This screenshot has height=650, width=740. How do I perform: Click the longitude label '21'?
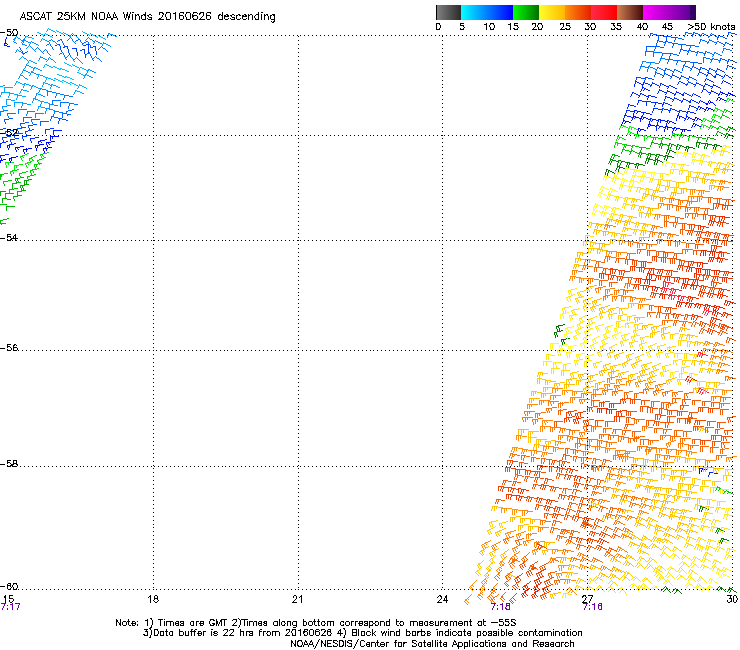(297, 599)
